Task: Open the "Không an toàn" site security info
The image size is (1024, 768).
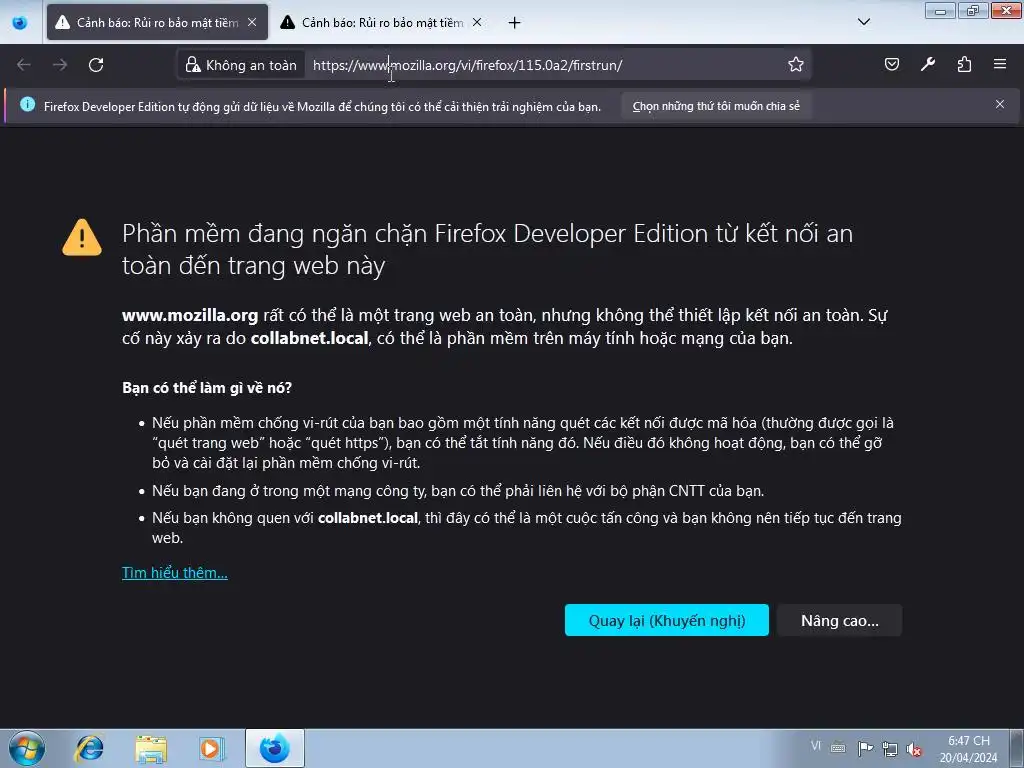Action: pyautogui.click(x=241, y=65)
